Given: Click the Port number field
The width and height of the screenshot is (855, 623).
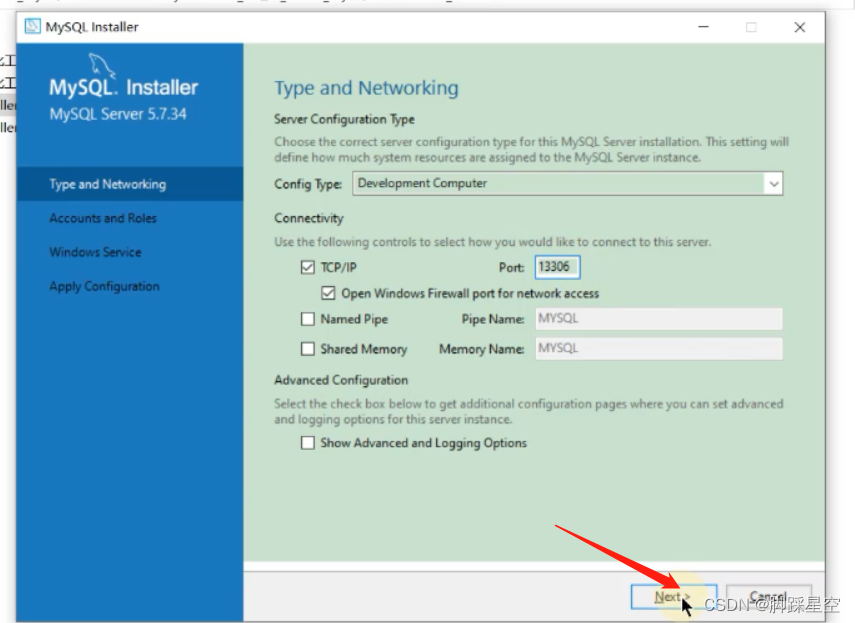Looking at the screenshot, I should (557, 267).
